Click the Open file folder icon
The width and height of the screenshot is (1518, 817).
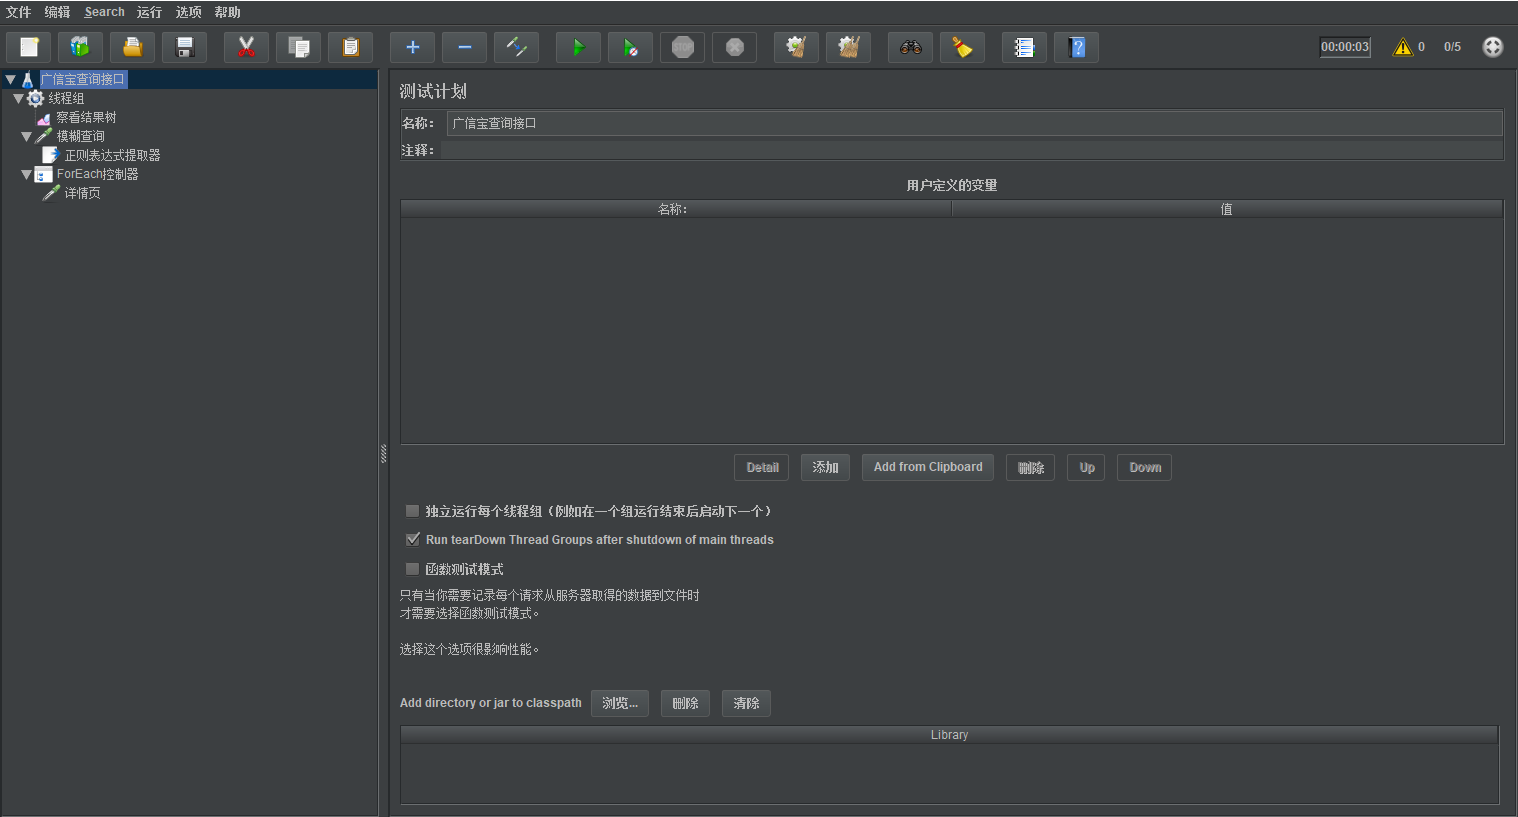[132, 47]
